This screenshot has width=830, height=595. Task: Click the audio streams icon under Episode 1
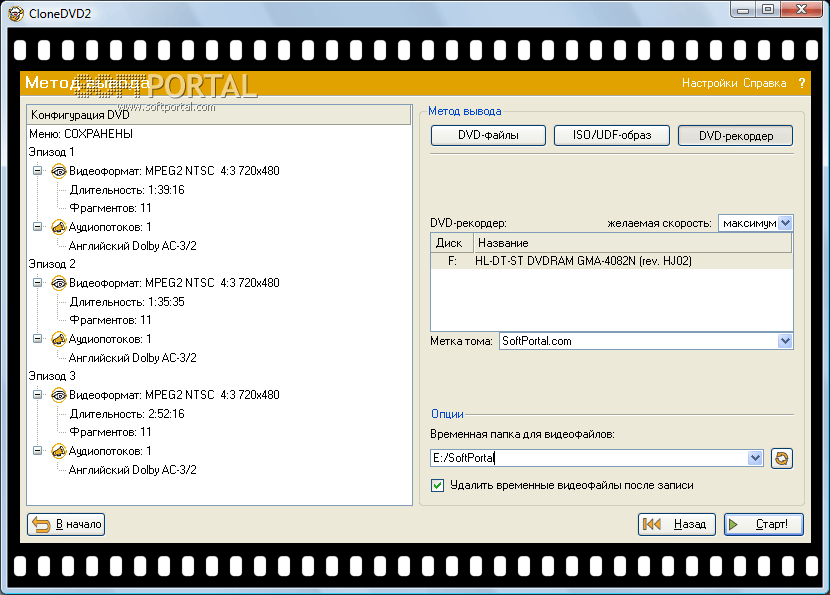[x=59, y=227]
